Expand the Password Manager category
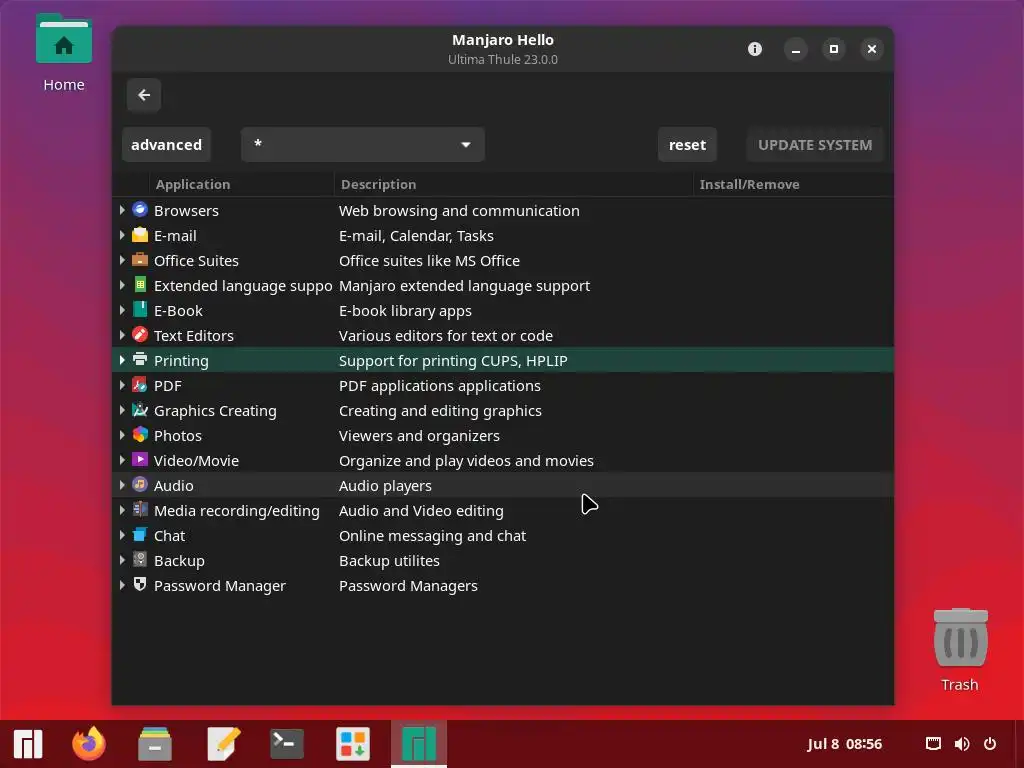Screen dimensions: 1024x768 tap(122, 585)
